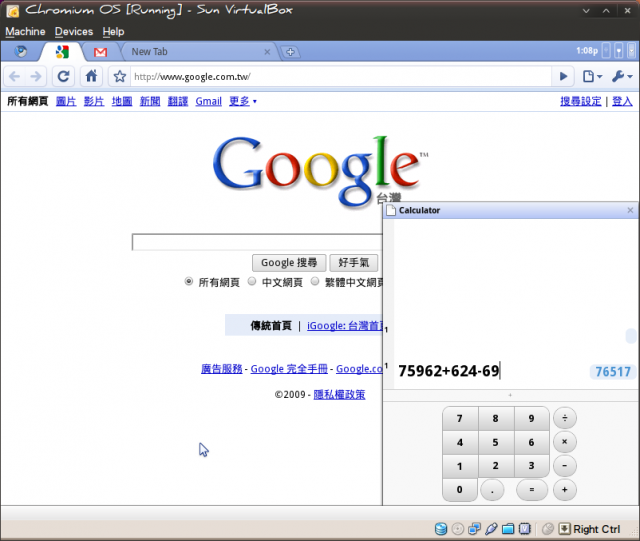Click the VirtualBox USB status icon
The width and height of the screenshot is (640, 541).
coord(491,529)
